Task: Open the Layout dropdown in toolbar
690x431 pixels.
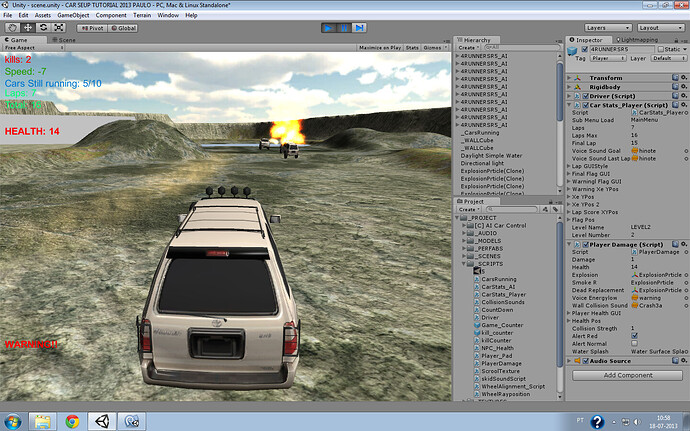Action: click(661, 28)
